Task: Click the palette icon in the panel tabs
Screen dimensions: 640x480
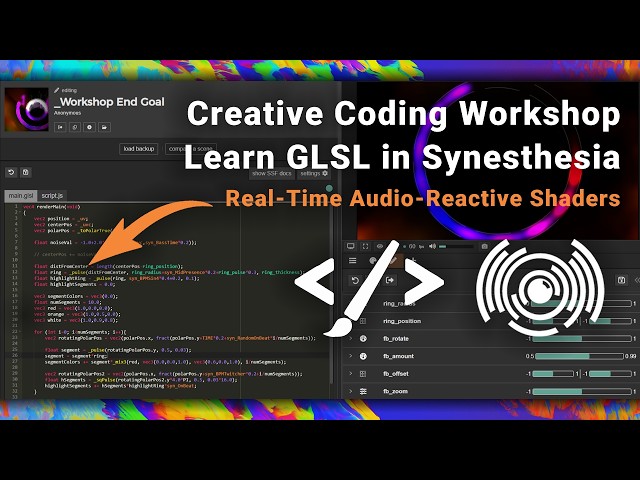Action: click(x=373, y=260)
